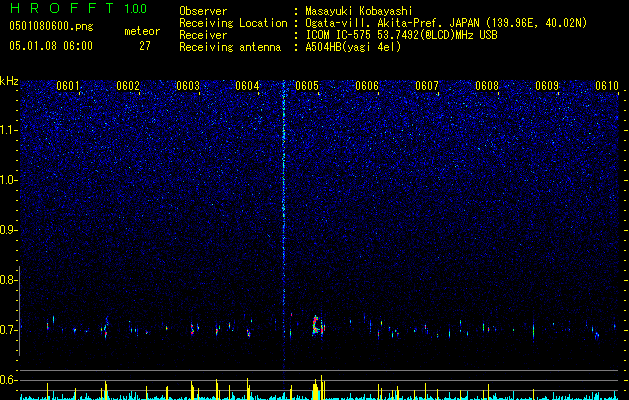Click the date 05.01.08 06:00
The width and height of the screenshot is (629, 400).
point(51,46)
